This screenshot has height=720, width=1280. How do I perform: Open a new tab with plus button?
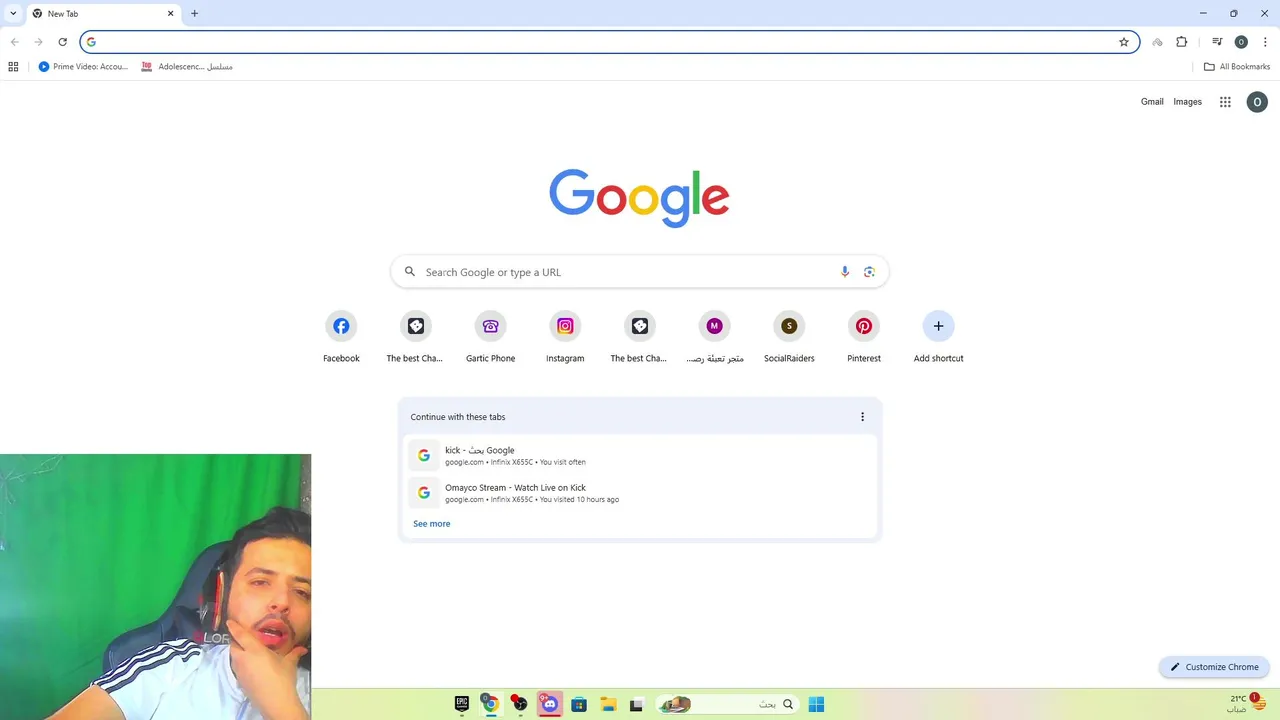pyautogui.click(x=194, y=14)
